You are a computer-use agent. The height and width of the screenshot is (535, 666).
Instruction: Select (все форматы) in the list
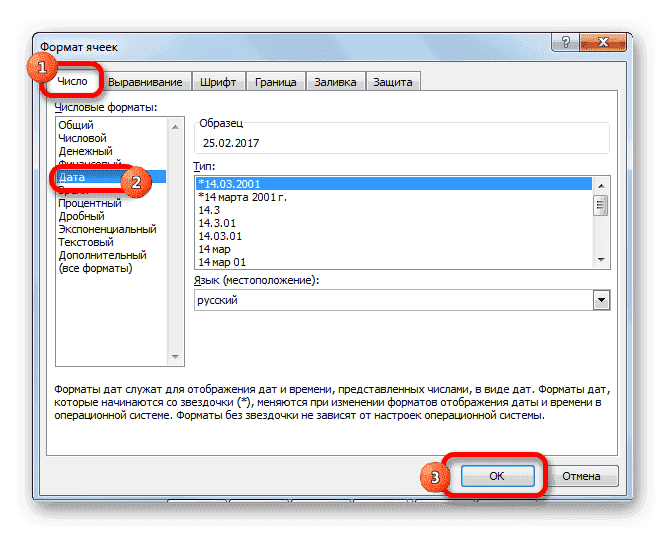112,268
